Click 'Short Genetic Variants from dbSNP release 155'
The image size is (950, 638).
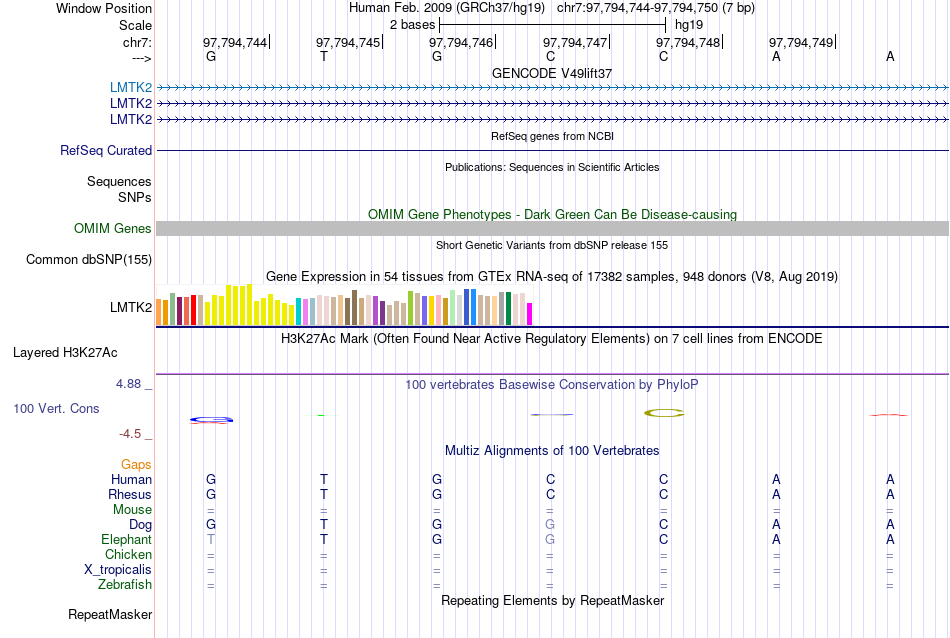point(552,245)
